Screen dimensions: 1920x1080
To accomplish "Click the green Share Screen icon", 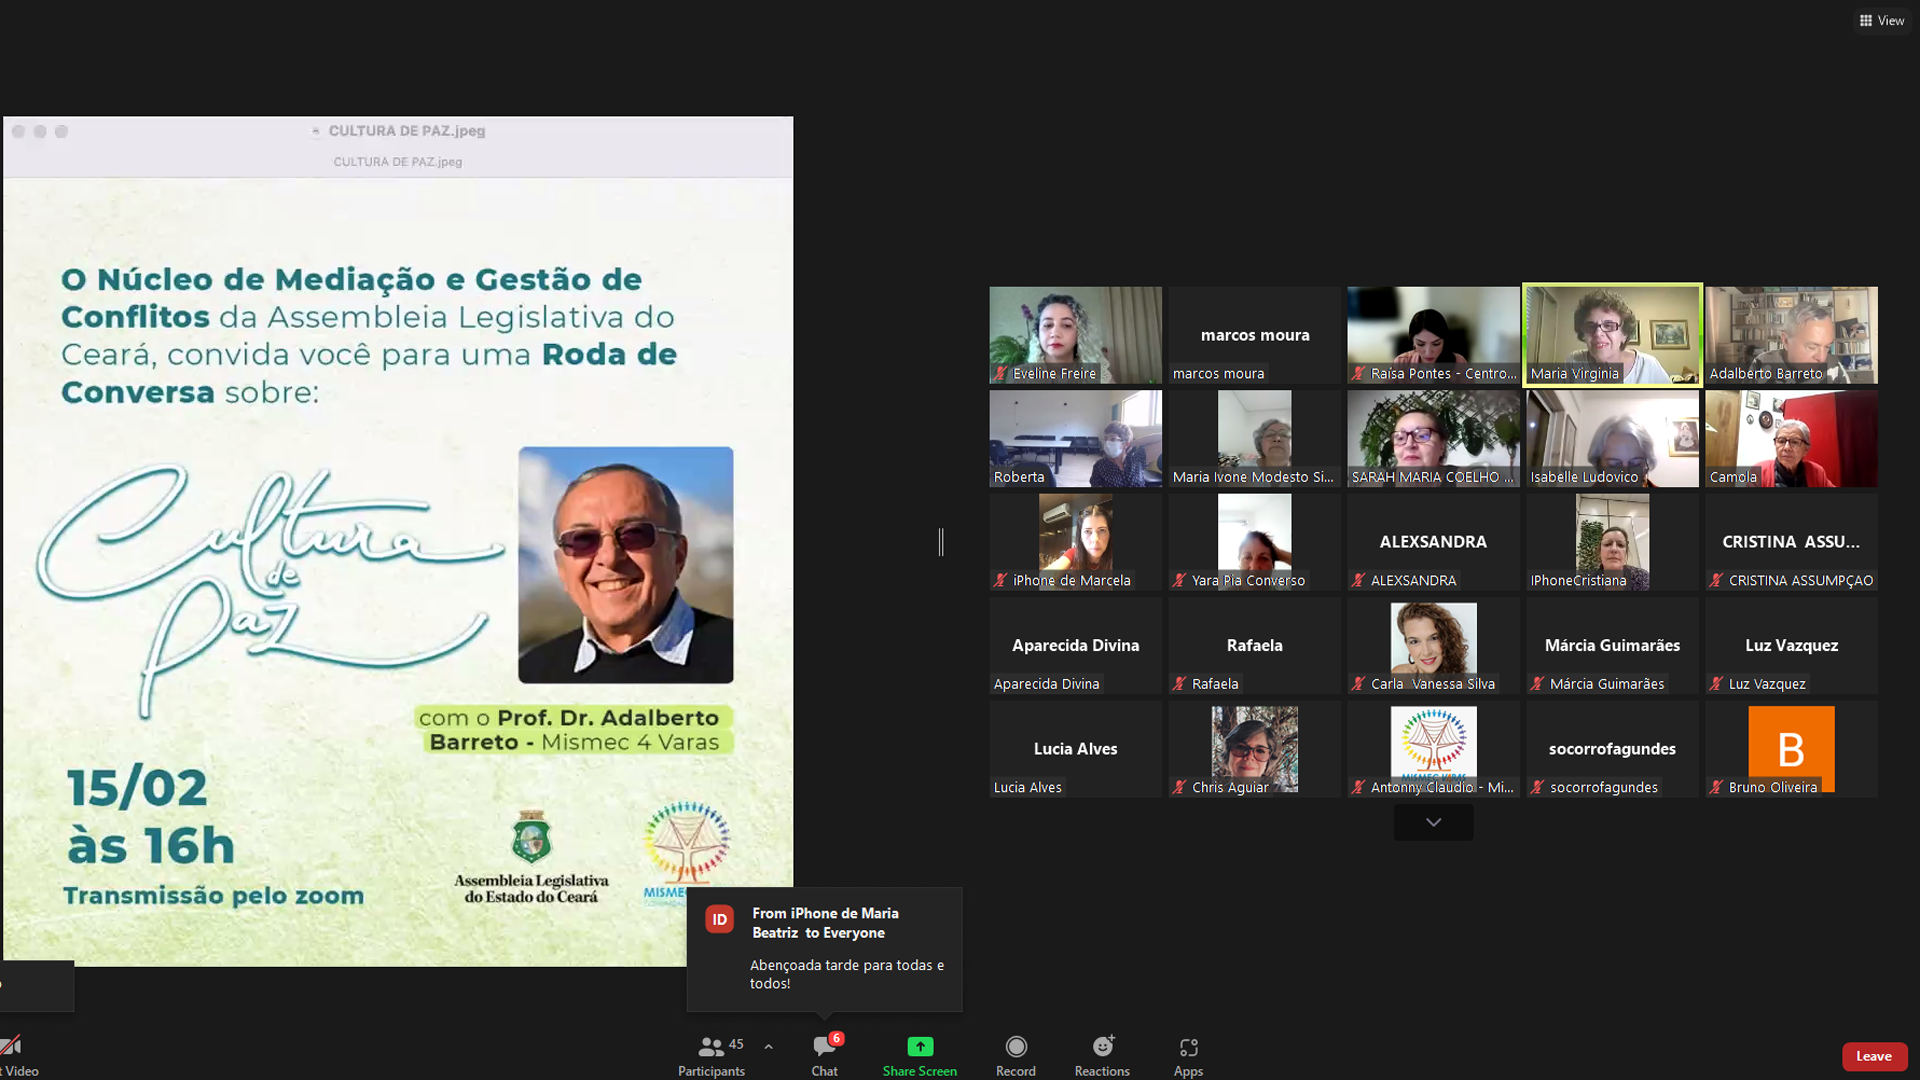I will click(x=919, y=1046).
